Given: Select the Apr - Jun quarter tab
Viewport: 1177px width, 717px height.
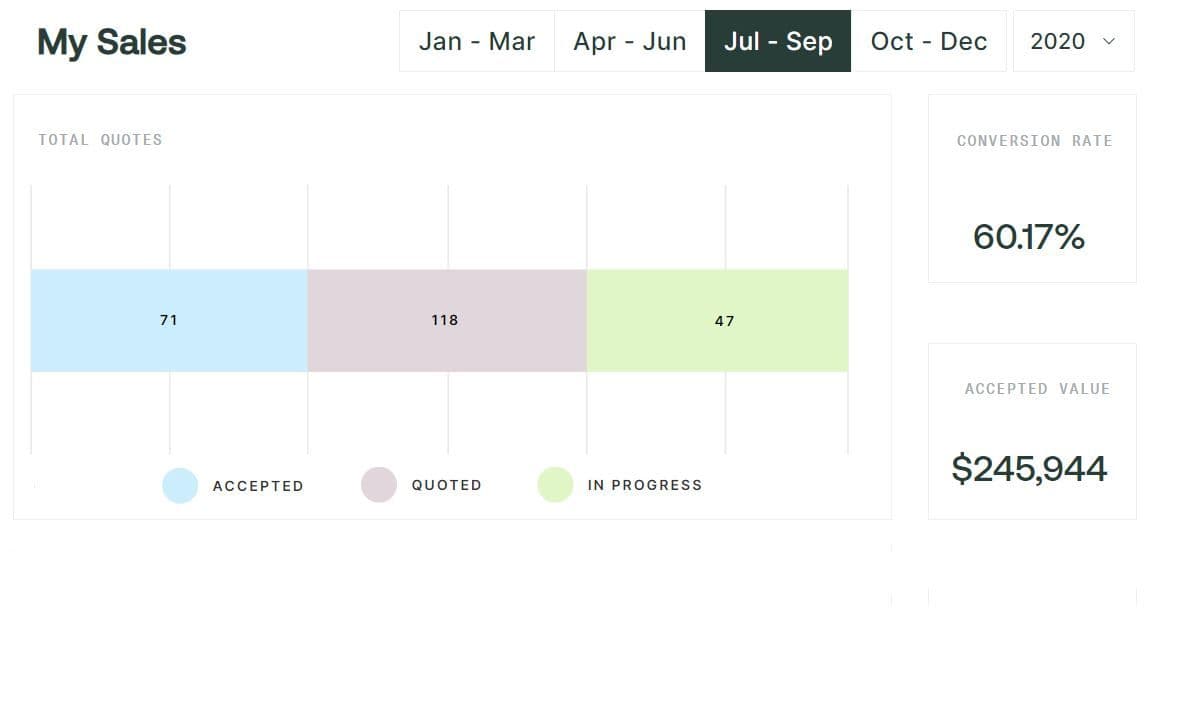Looking at the screenshot, I should [629, 41].
